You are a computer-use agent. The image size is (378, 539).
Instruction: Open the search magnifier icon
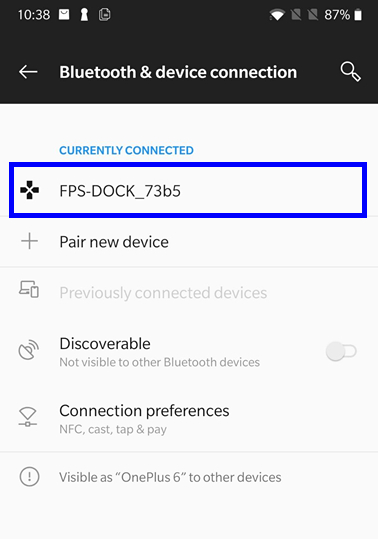click(x=351, y=72)
